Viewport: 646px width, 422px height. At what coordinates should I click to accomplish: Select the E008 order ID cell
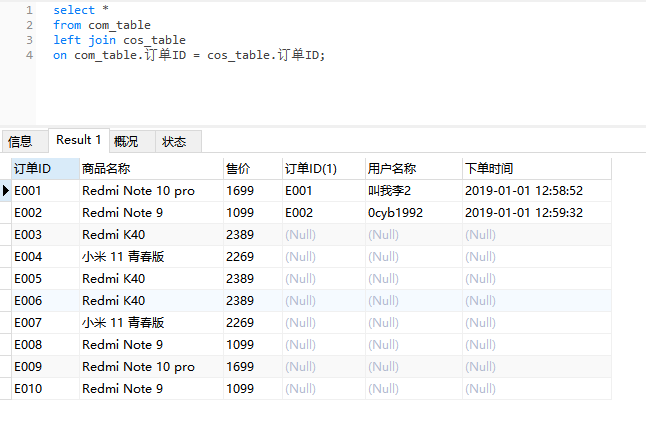45,345
